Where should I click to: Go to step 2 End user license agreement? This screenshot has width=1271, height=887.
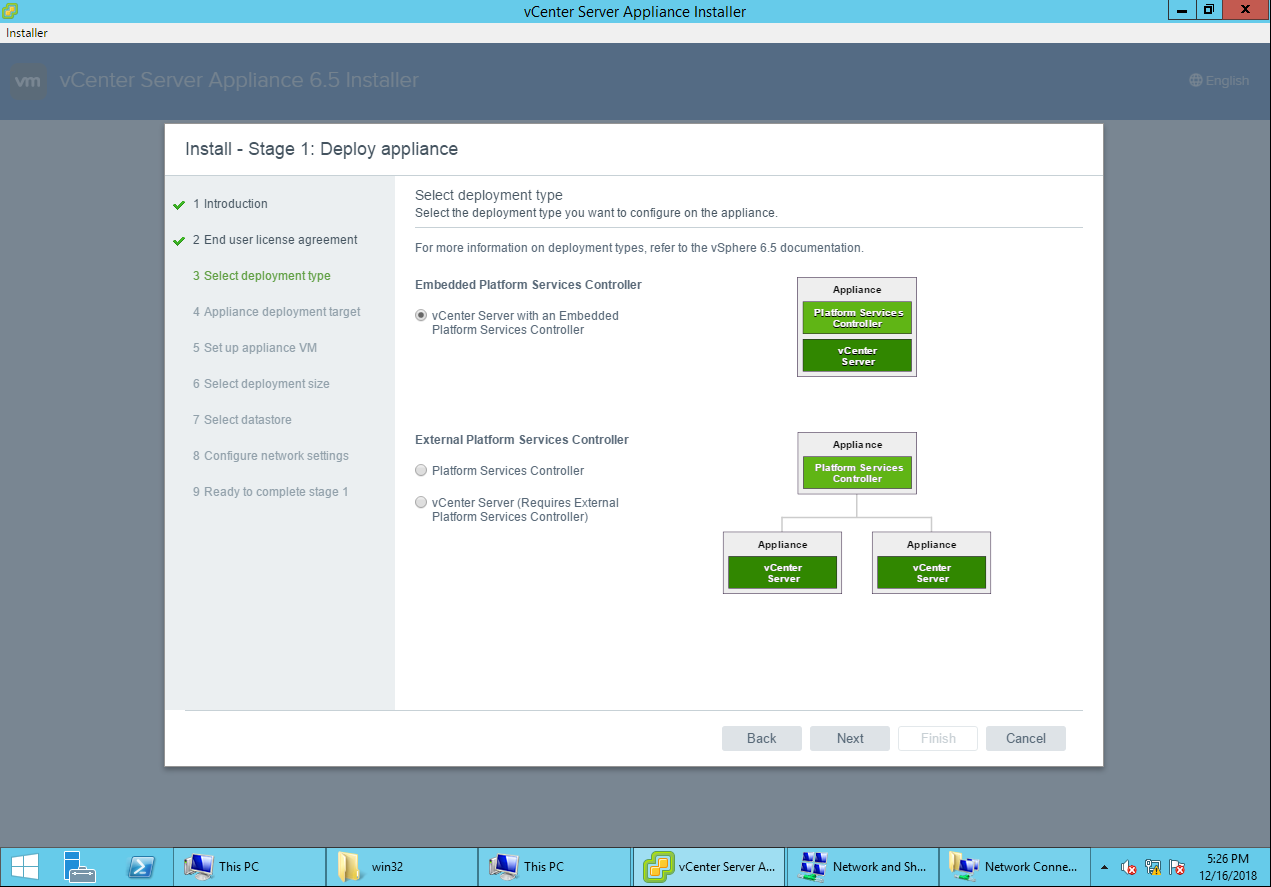coord(275,240)
